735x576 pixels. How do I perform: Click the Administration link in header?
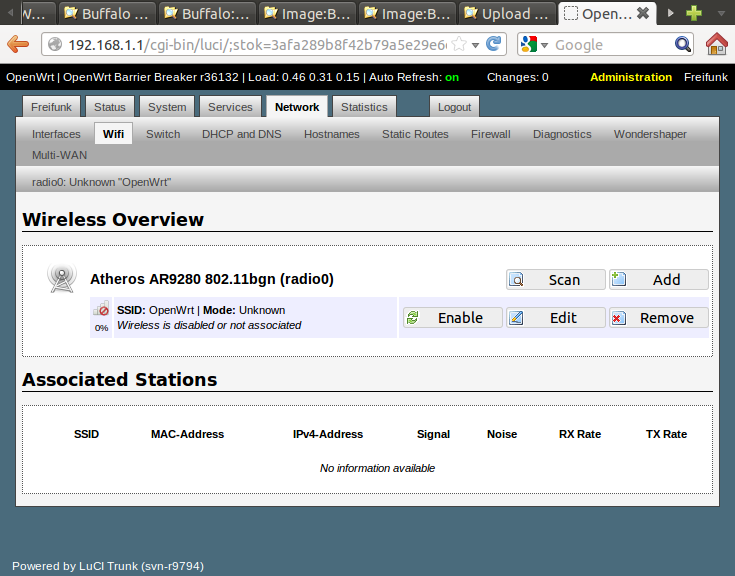pyautogui.click(x=631, y=77)
